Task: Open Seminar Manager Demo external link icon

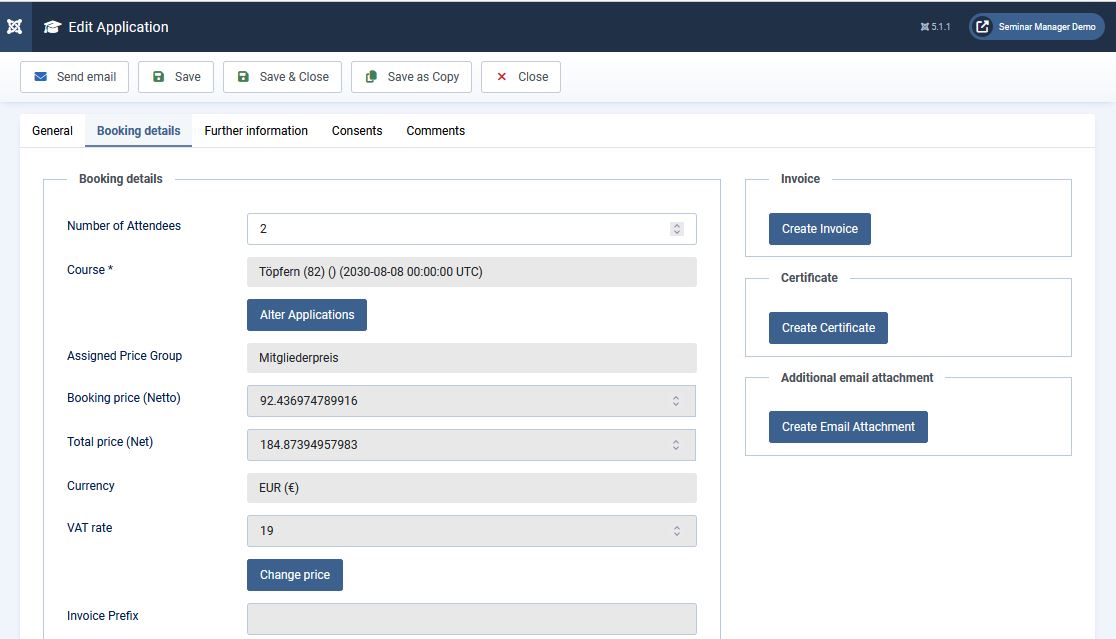Action: pyautogui.click(x=983, y=26)
